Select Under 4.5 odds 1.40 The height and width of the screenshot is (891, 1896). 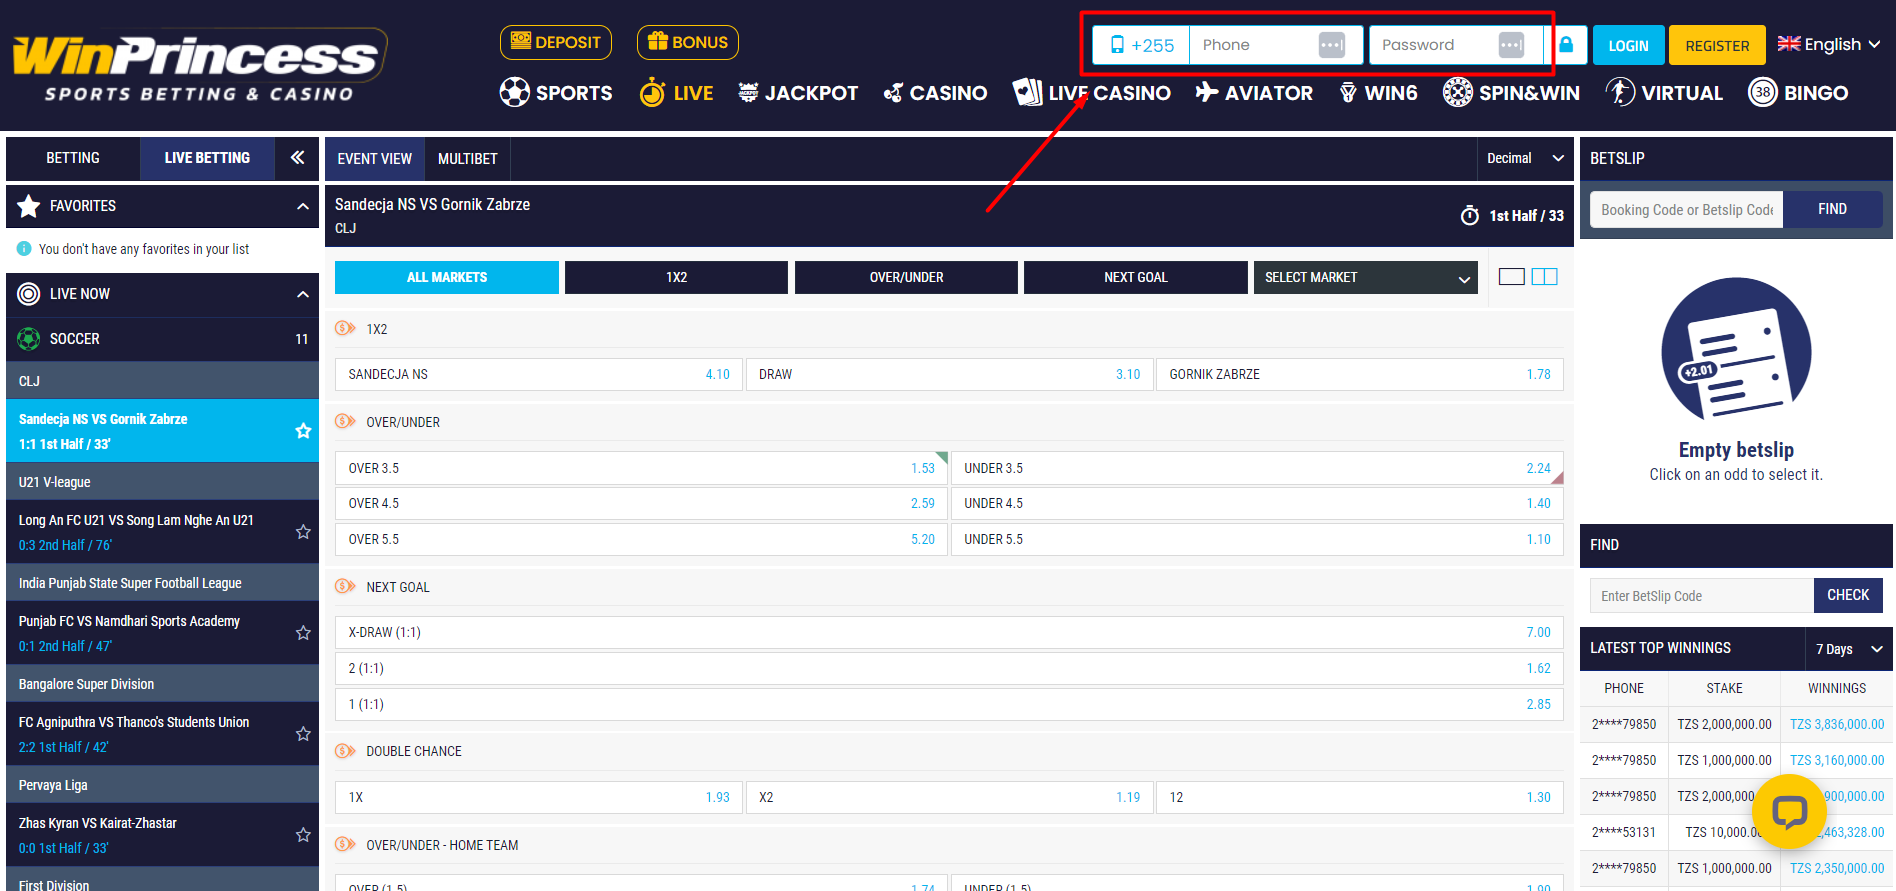click(1257, 503)
